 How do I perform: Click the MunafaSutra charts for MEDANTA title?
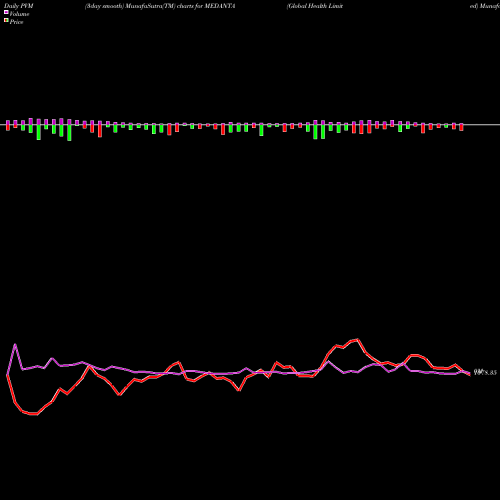(x=160, y=6)
